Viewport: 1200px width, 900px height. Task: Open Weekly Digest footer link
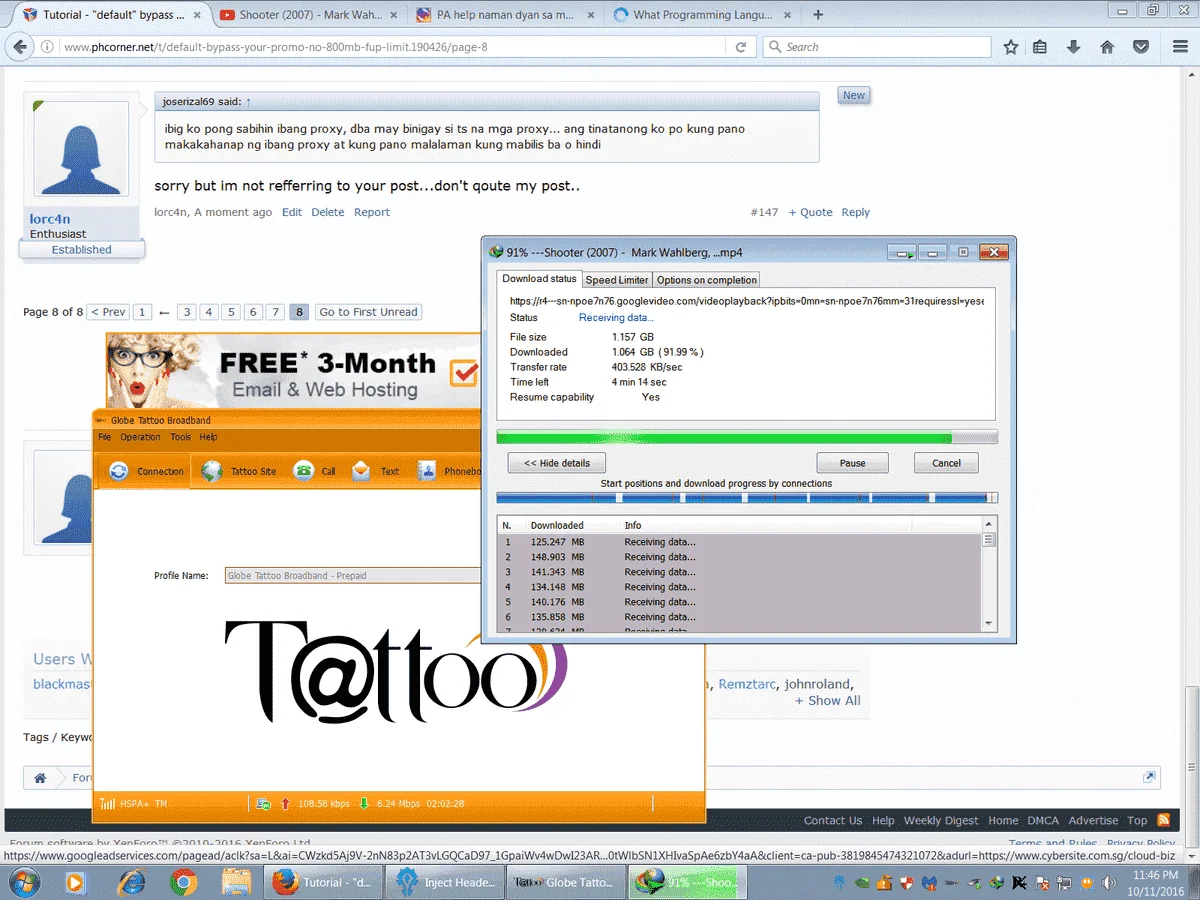(941, 820)
